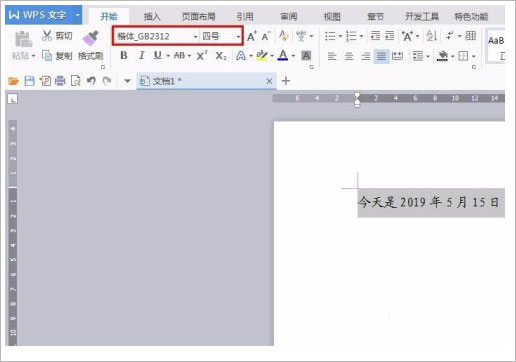The height and width of the screenshot is (362, 516).
Task: Increase paragraph indent
Action: click(x=390, y=35)
